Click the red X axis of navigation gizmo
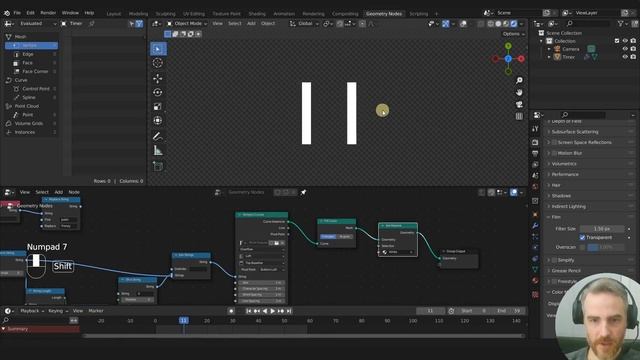The image size is (640, 360). pos(521,59)
